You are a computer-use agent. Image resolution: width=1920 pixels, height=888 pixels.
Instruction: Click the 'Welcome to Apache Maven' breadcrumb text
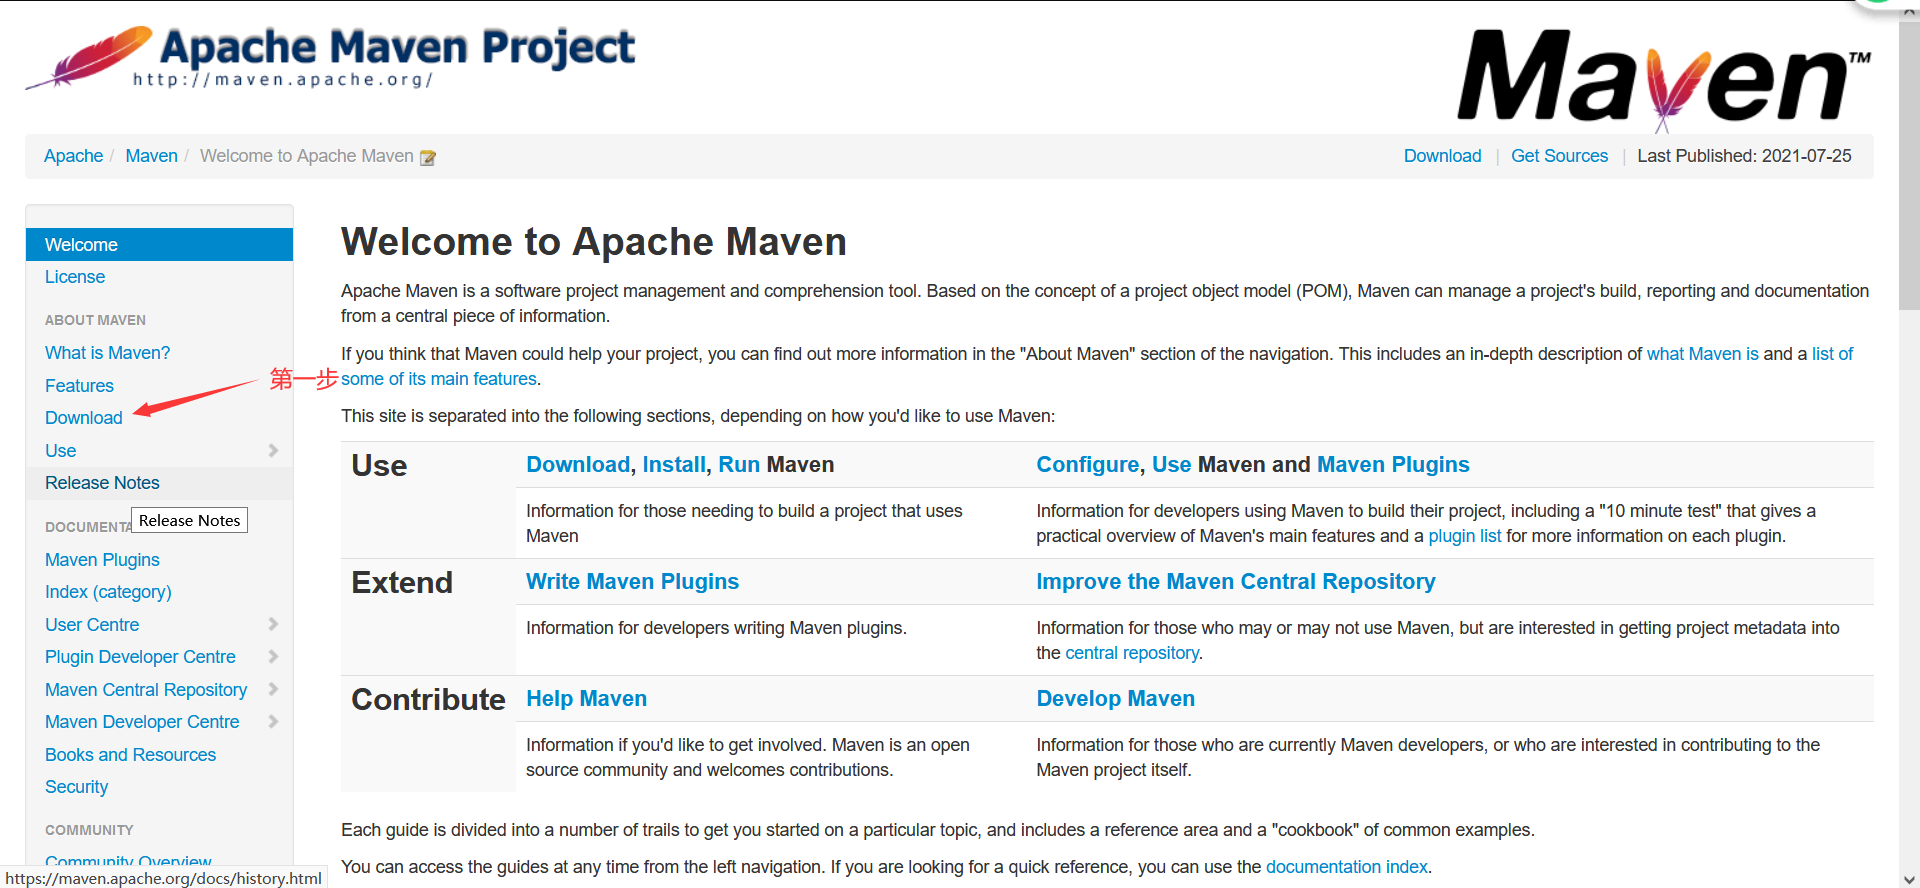306,156
